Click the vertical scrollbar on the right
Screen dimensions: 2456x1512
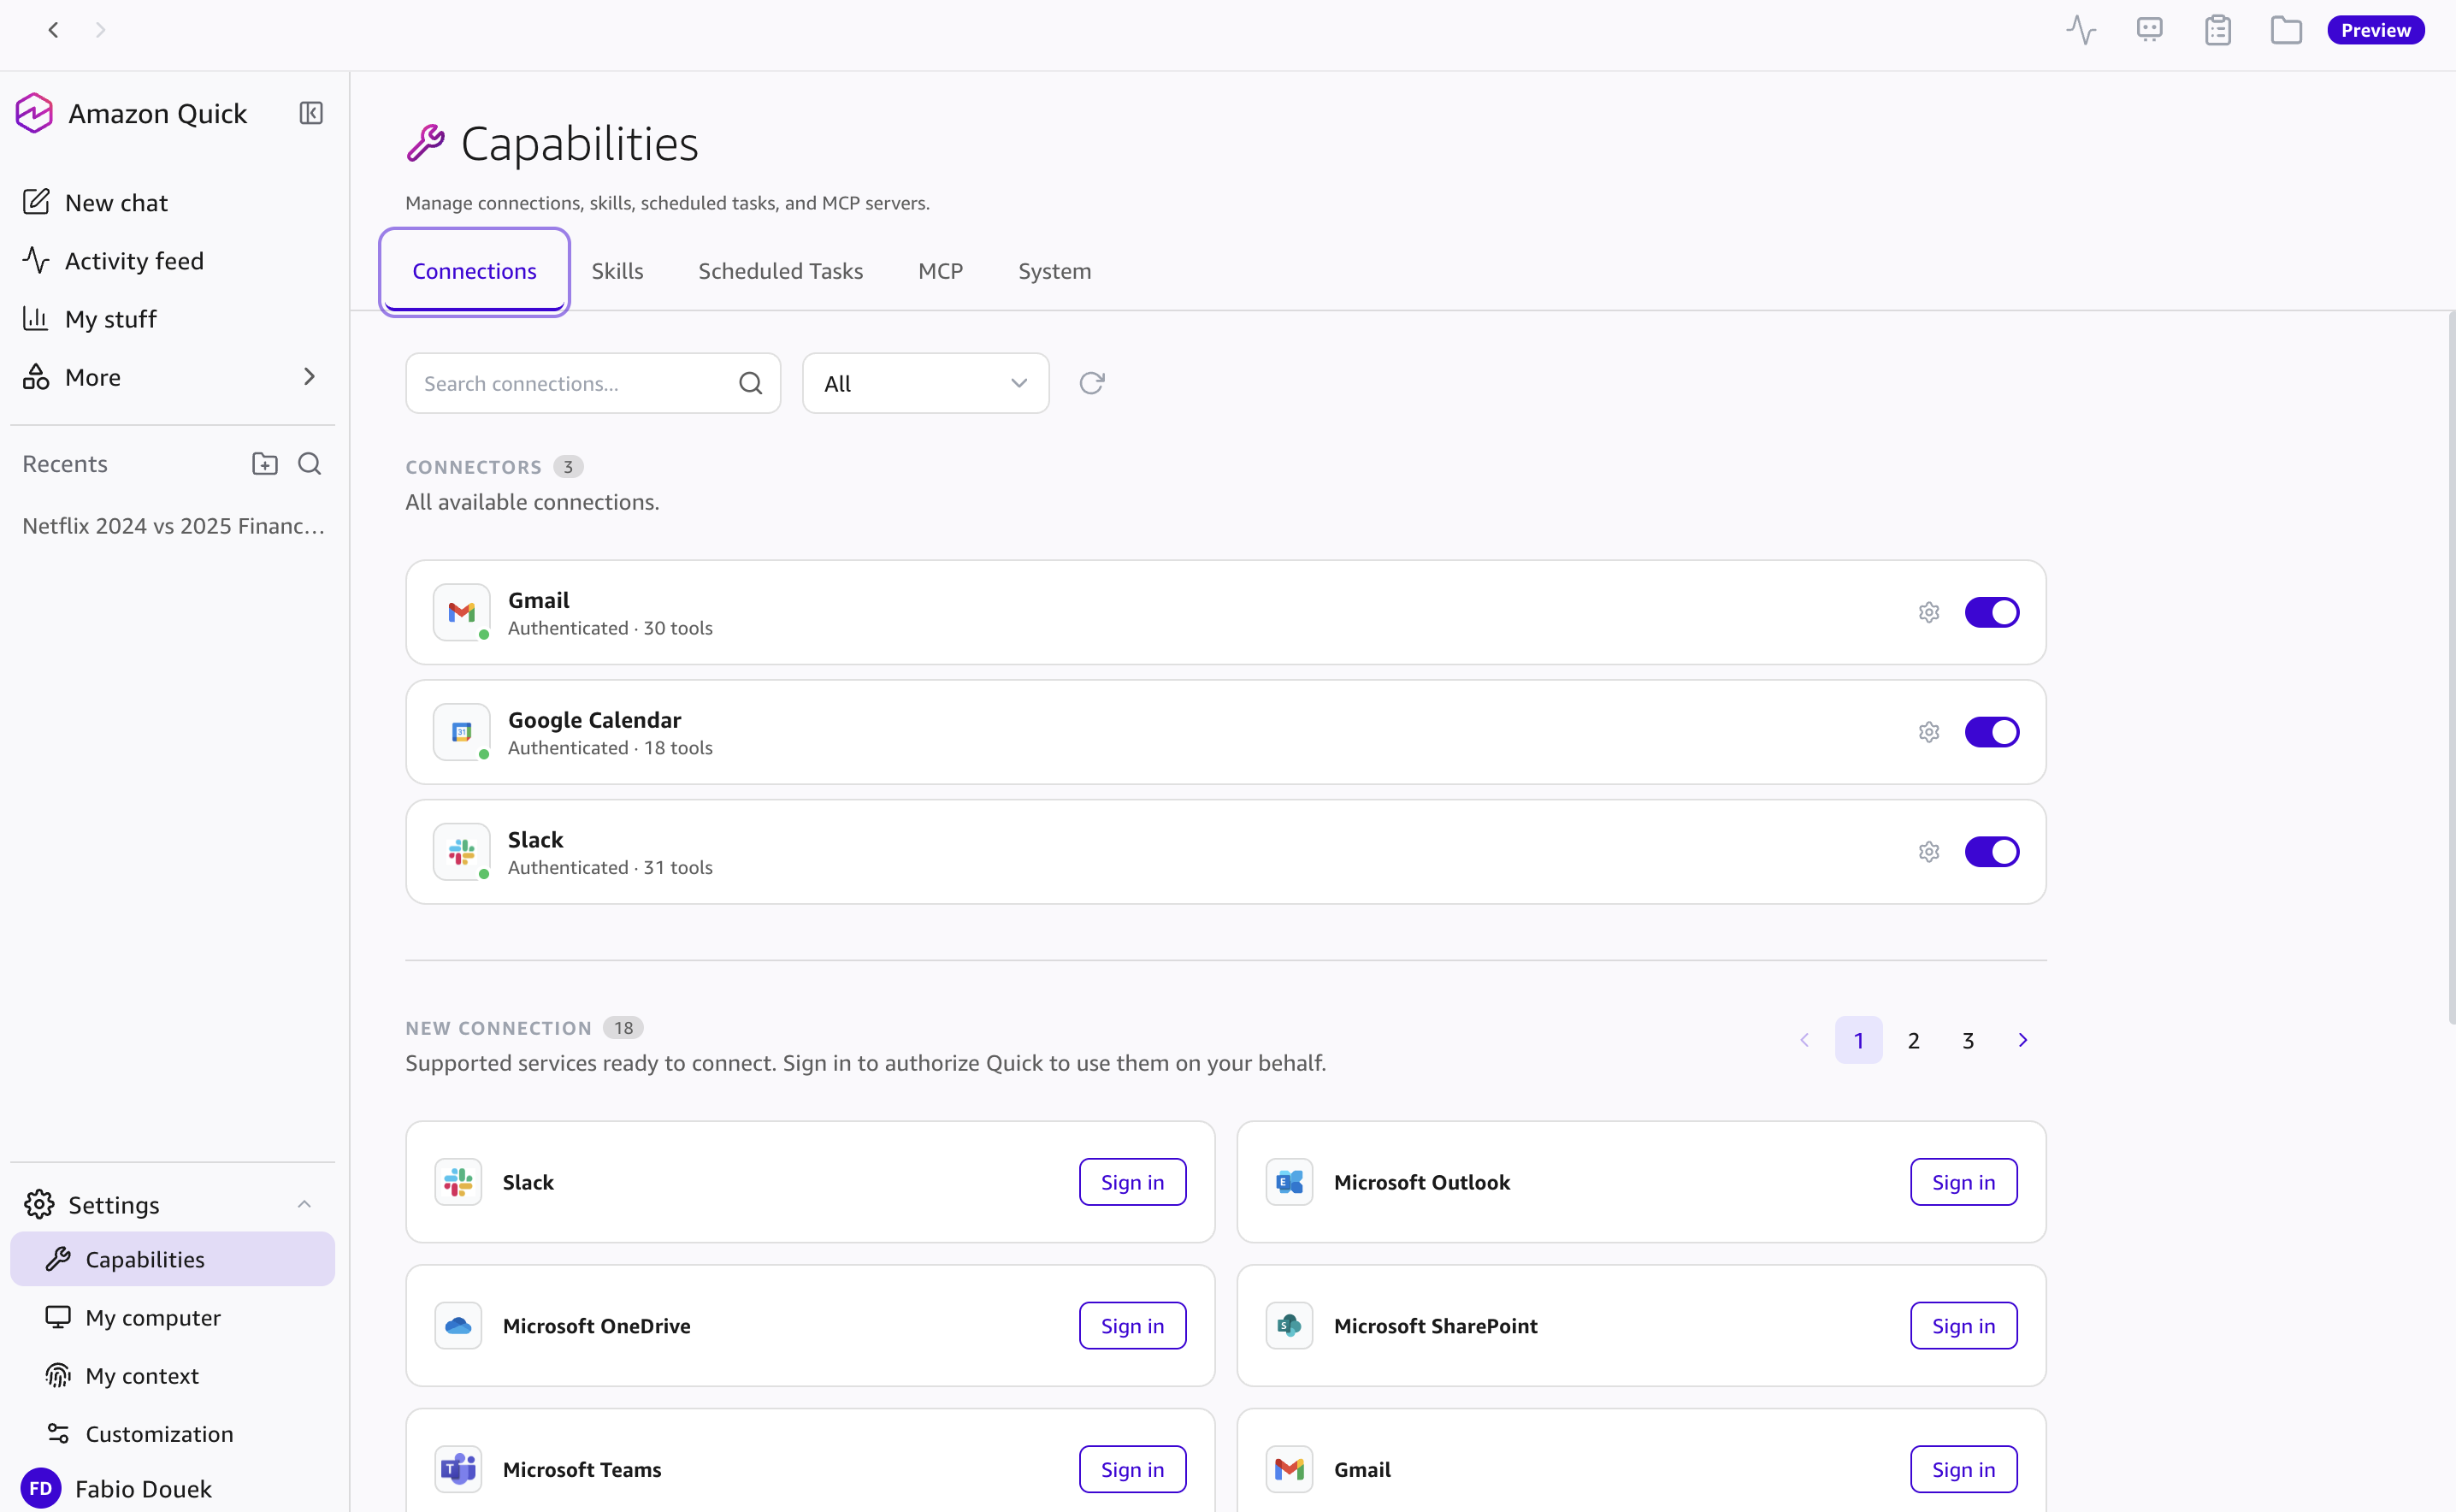point(2451,668)
